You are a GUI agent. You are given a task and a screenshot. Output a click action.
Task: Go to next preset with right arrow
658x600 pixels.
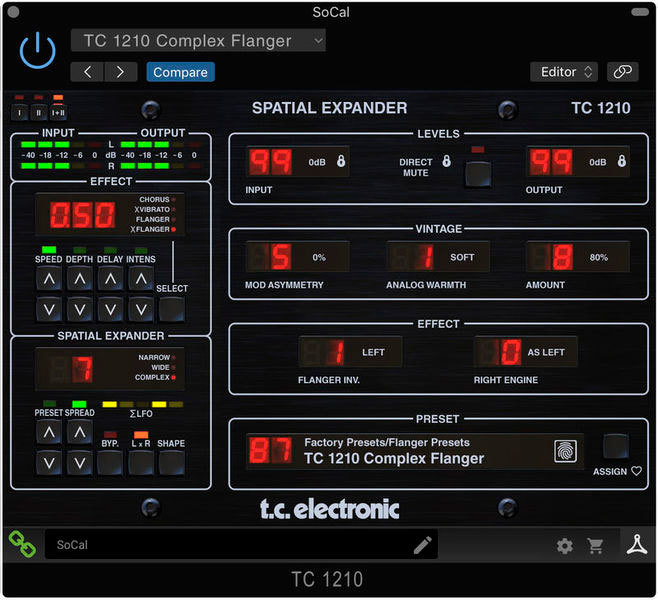(x=121, y=72)
